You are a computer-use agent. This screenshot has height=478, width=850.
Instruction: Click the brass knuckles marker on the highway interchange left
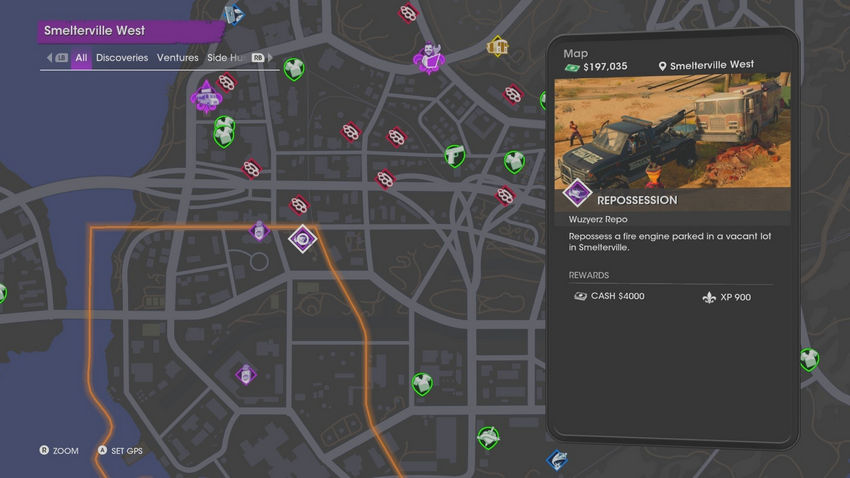click(252, 169)
